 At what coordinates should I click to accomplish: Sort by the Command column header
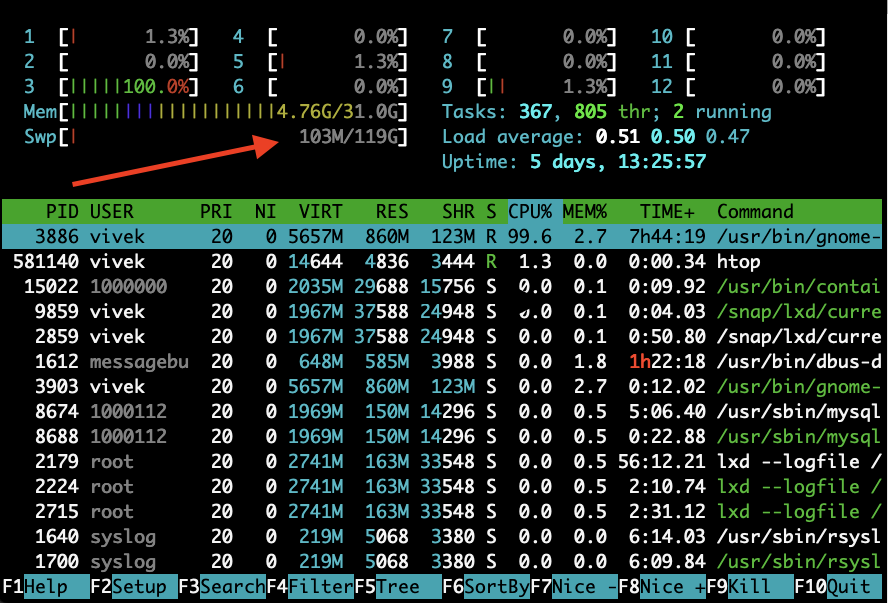pyautogui.click(x=755, y=211)
